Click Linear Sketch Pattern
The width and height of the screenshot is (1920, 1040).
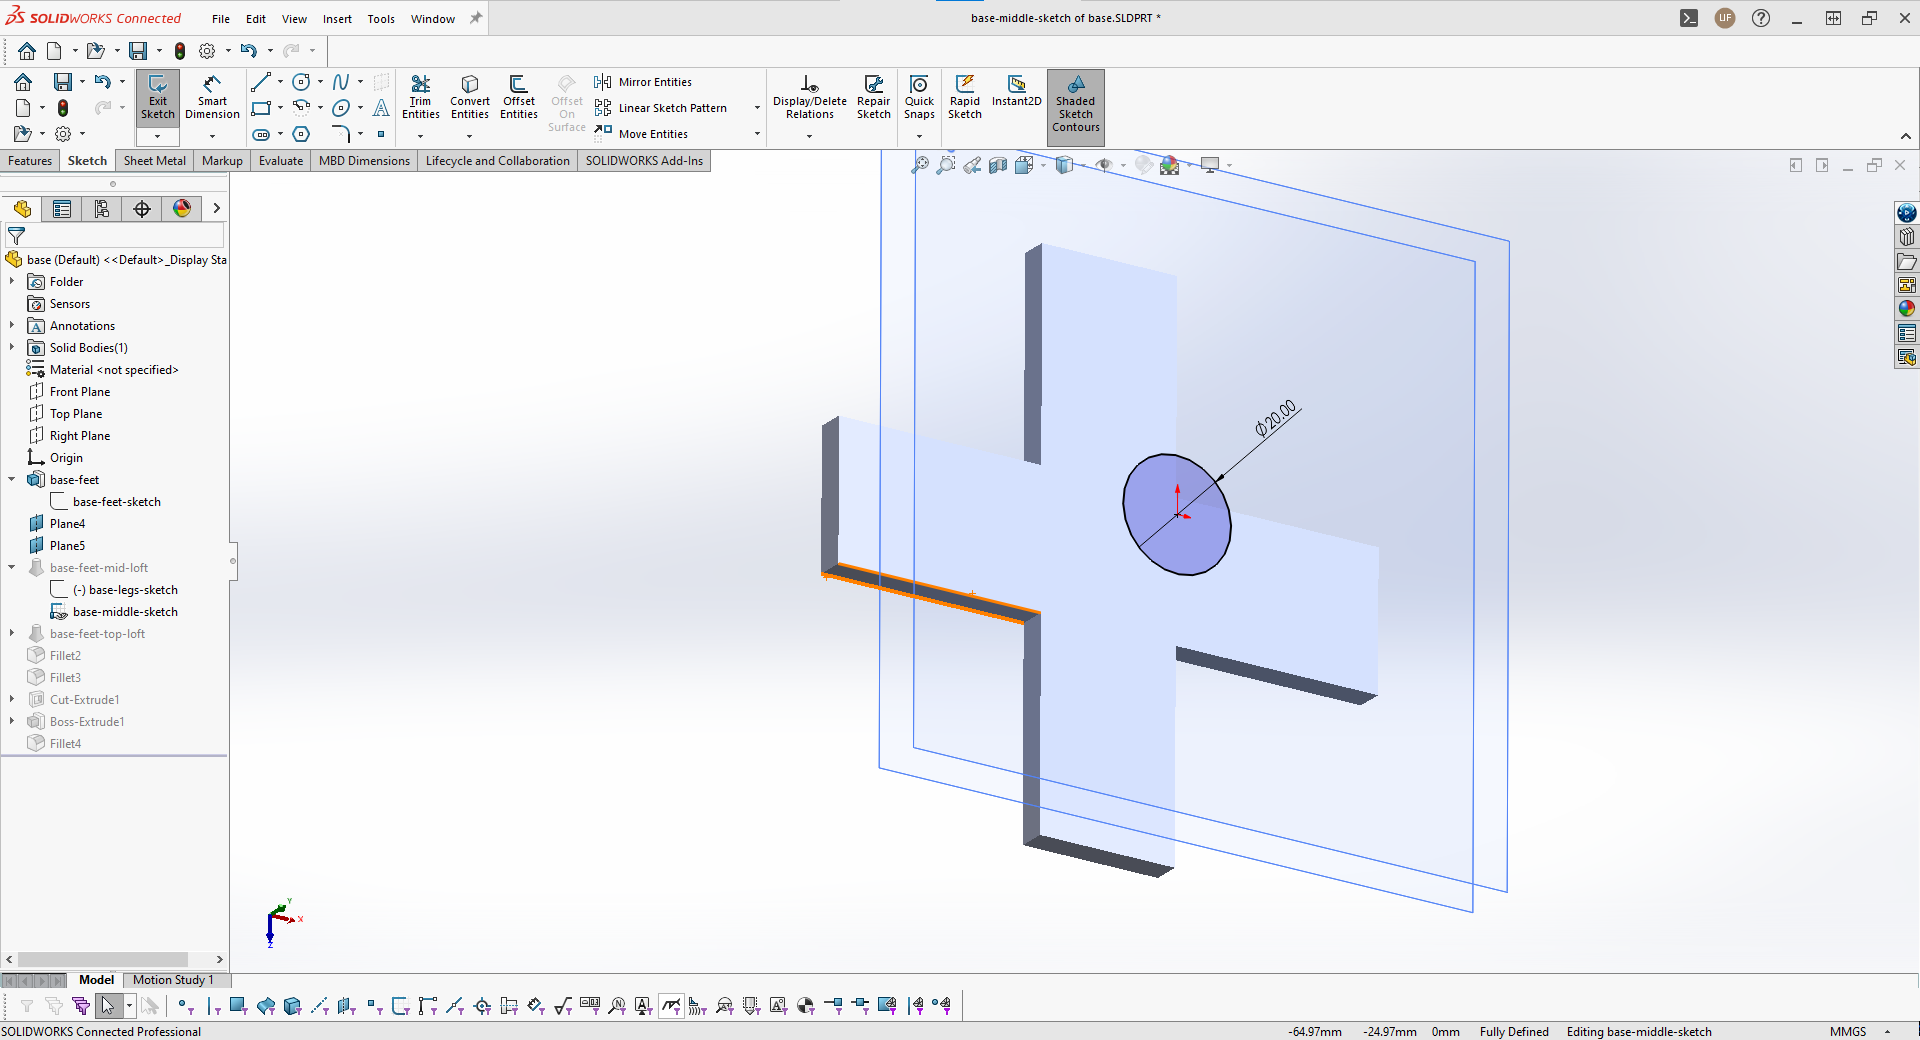point(661,108)
